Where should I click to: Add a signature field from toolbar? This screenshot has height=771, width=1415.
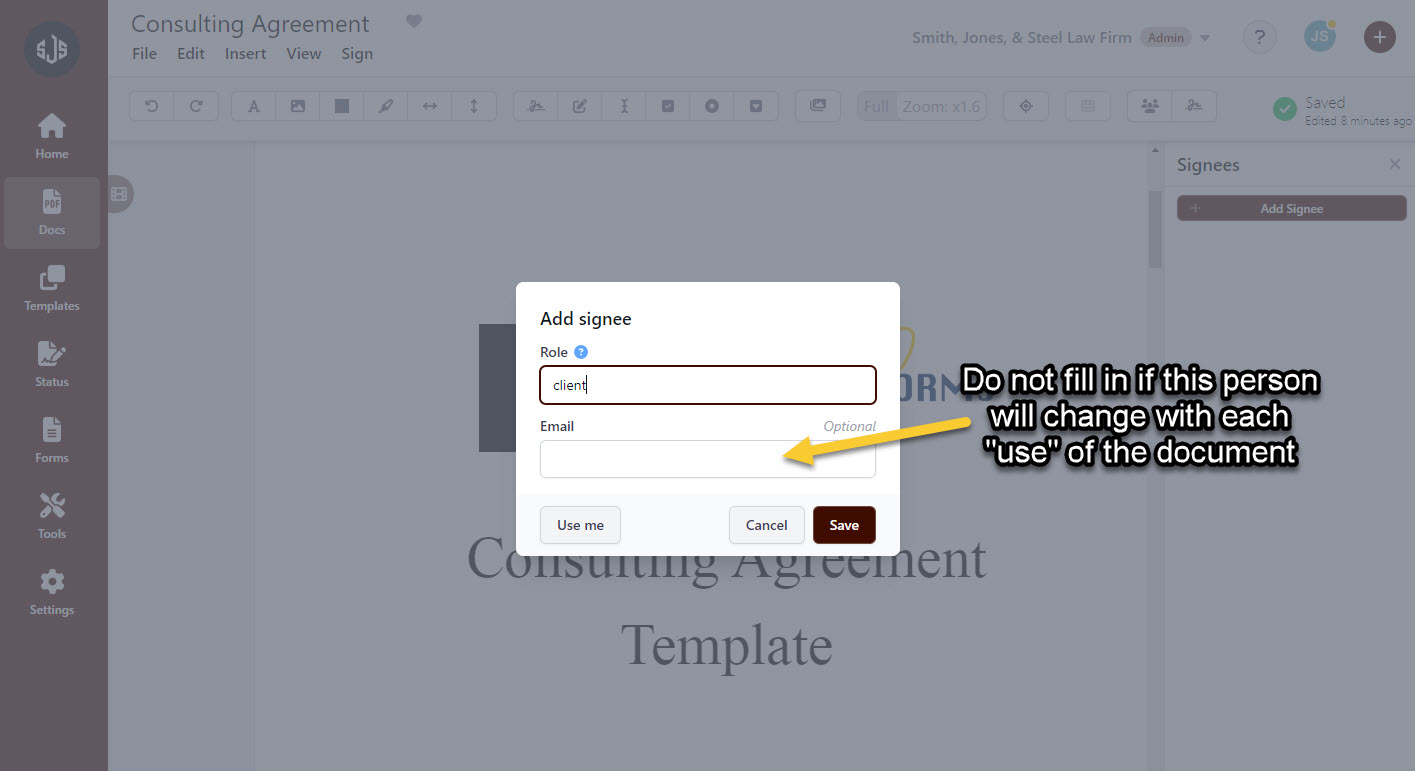[536, 106]
